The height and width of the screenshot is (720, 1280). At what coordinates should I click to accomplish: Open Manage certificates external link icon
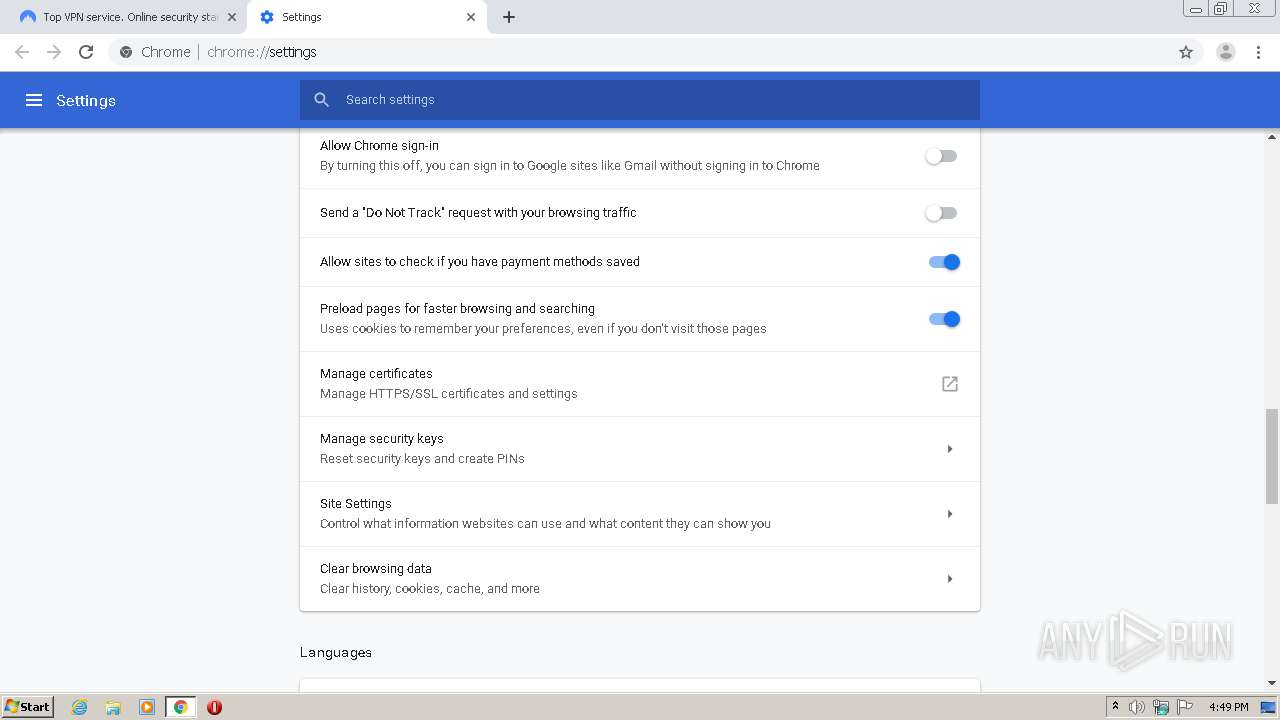[x=950, y=384]
